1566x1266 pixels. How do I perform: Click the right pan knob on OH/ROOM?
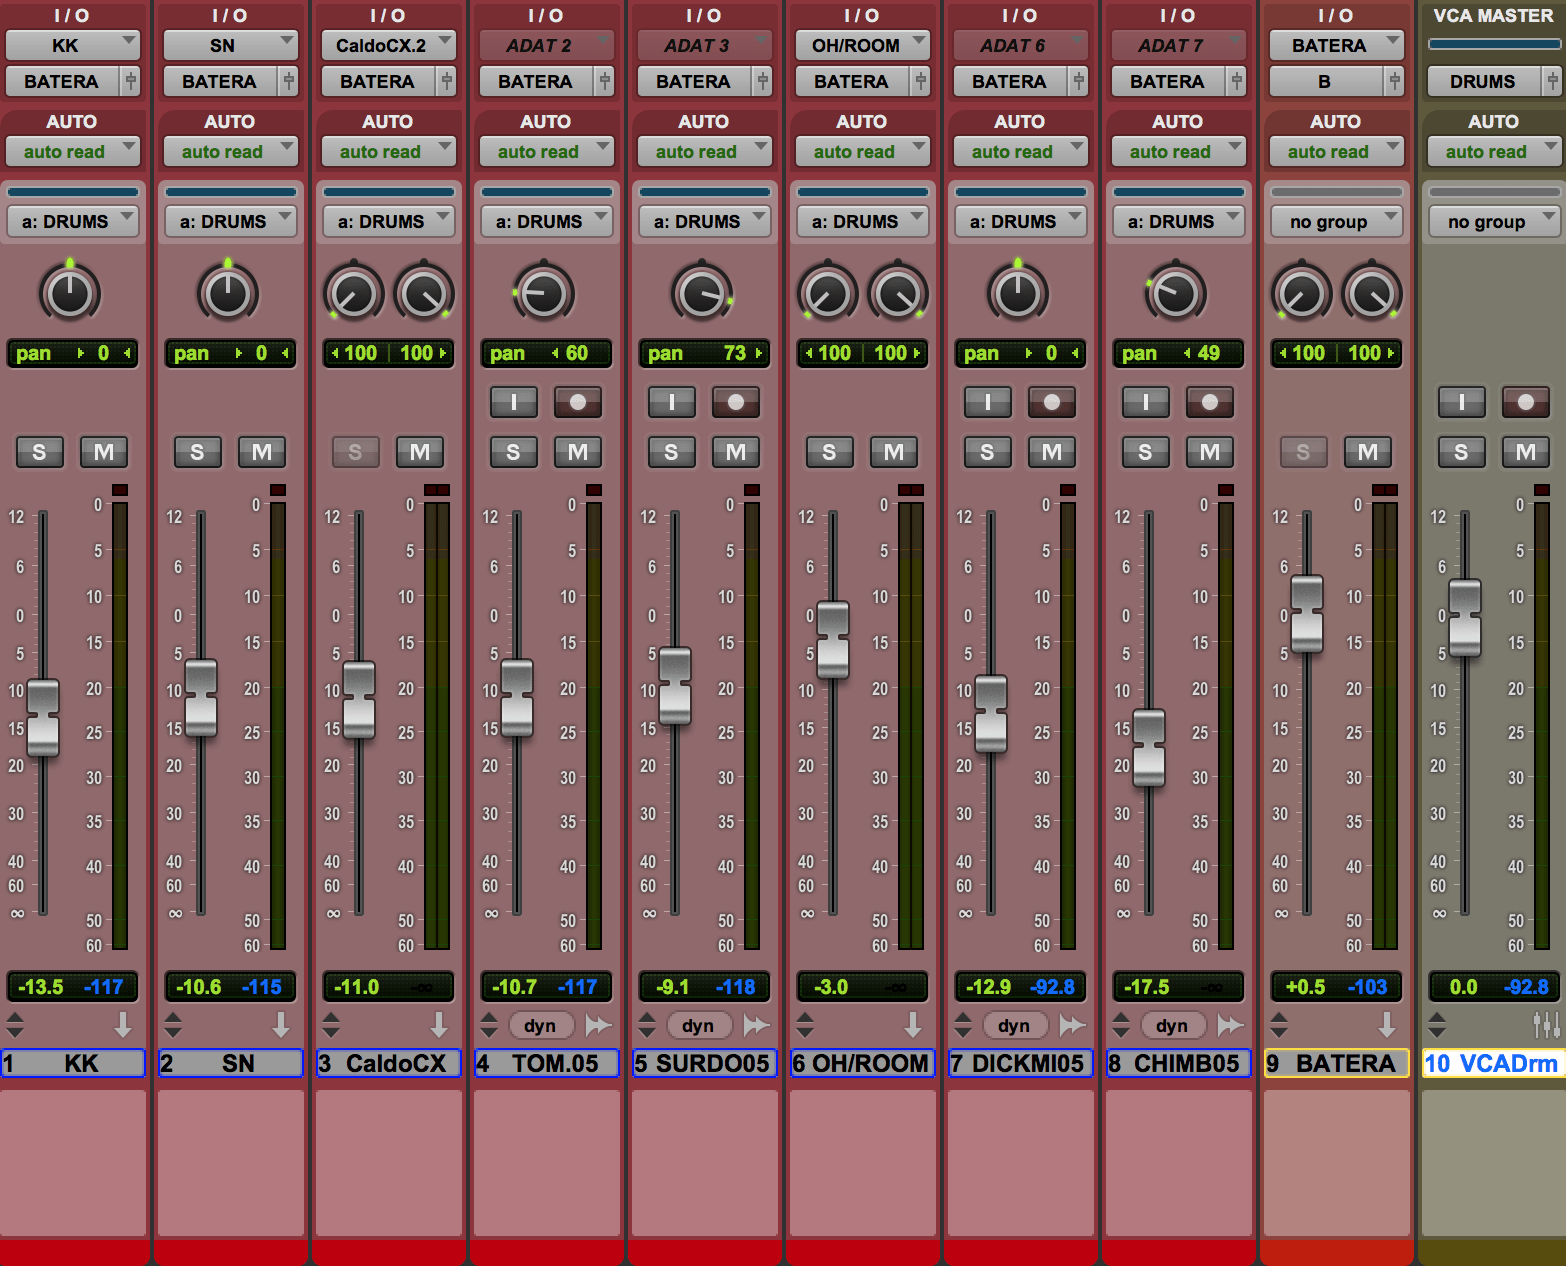[898, 293]
